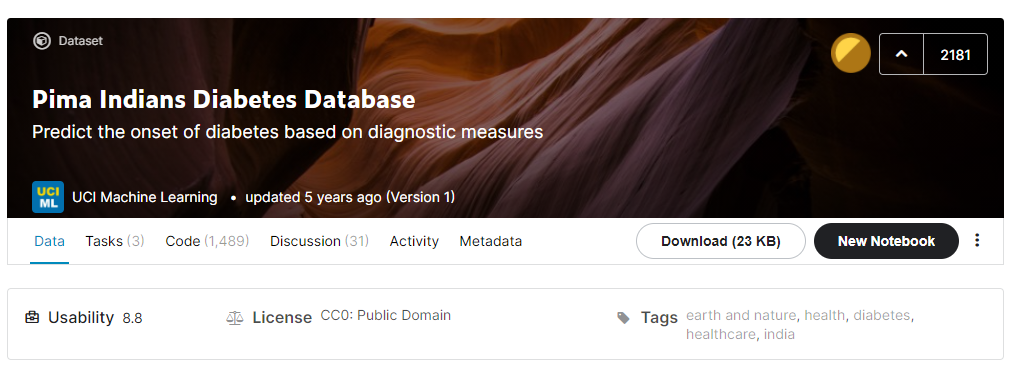Viewport: 1021px width, 369px height.
Task: Open the Code tab
Action: 207,241
